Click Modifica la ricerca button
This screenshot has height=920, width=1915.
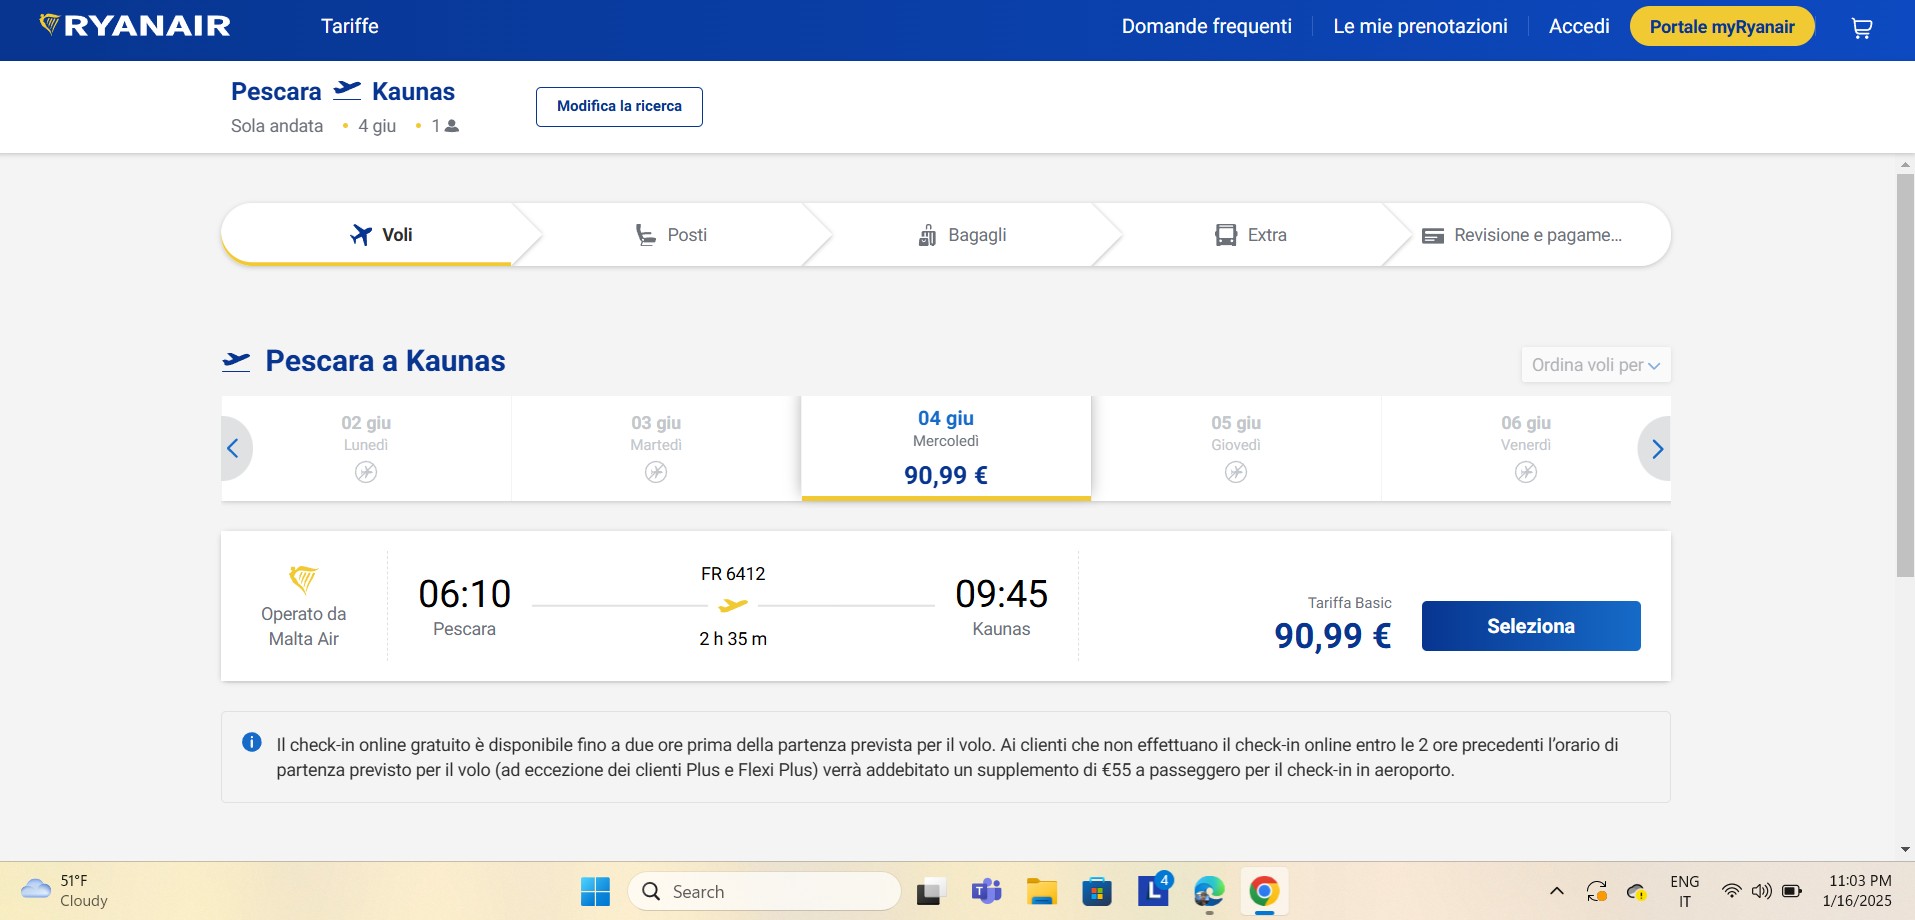pyautogui.click(x=619, y=107)
